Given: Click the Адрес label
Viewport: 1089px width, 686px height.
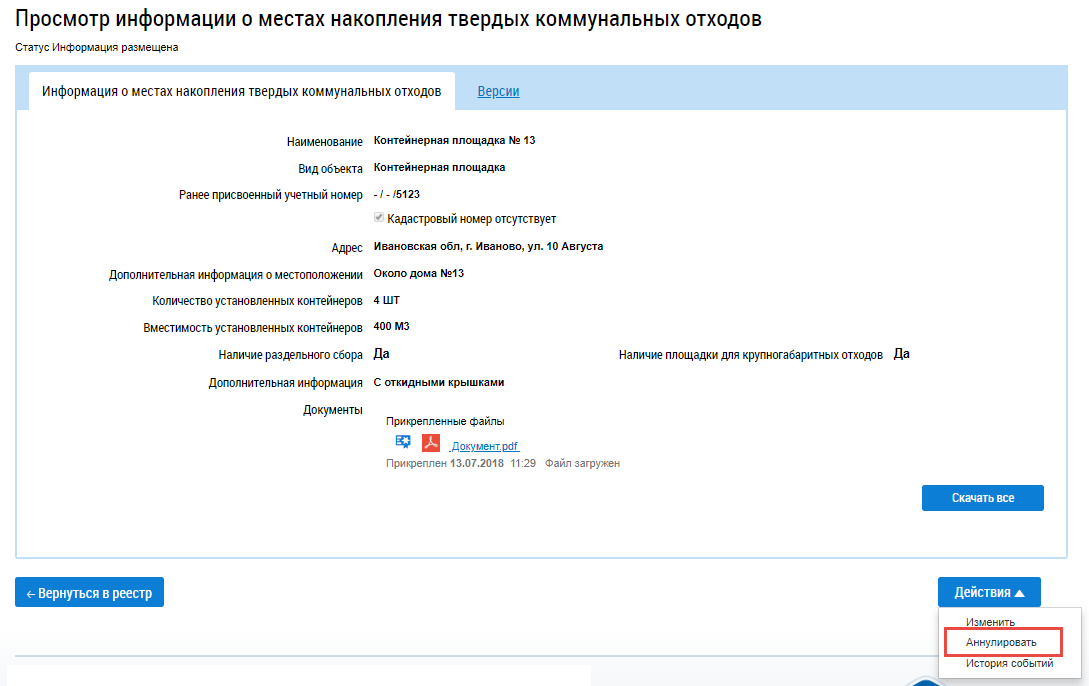Looking at the screenshot, I should point(347,248).
